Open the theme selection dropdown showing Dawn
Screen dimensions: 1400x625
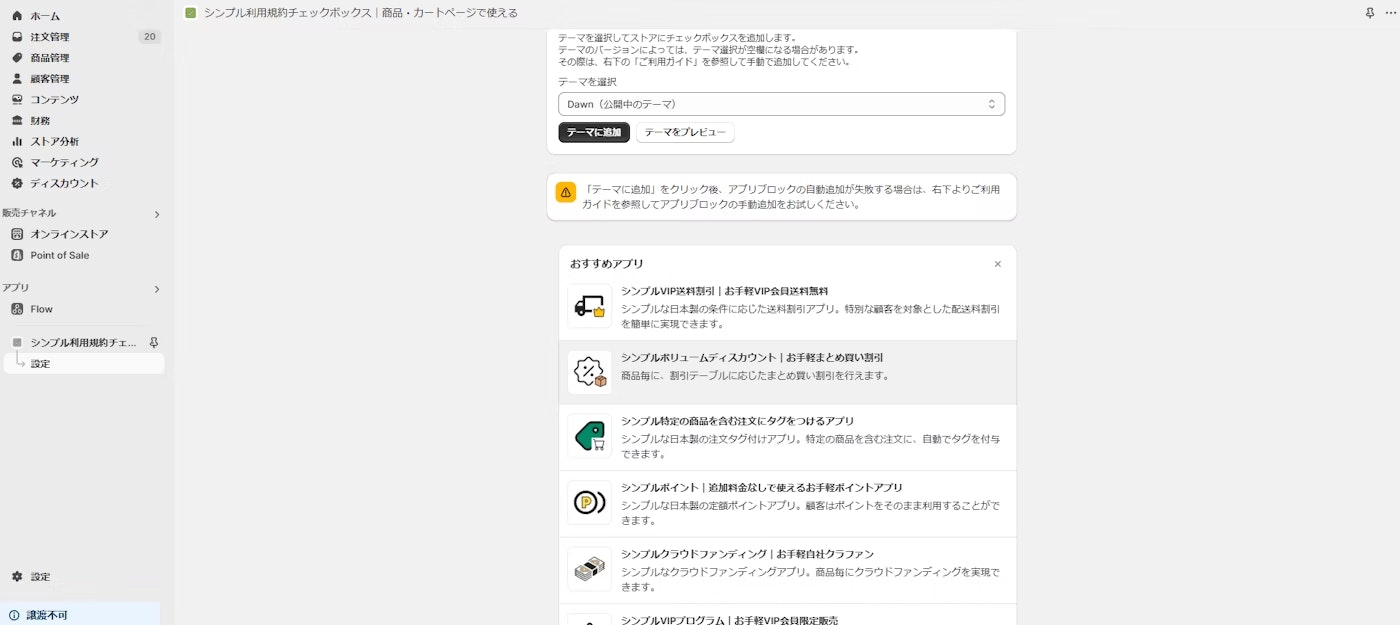click(x=781, y=104)
